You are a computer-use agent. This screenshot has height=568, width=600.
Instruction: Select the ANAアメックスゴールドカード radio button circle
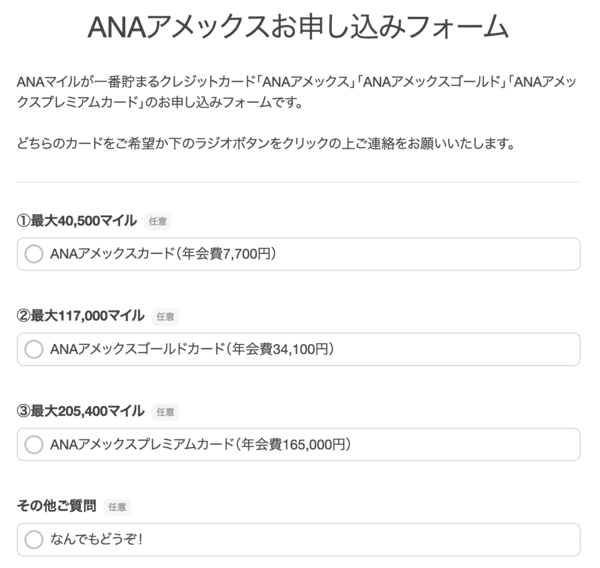[33, 349]
